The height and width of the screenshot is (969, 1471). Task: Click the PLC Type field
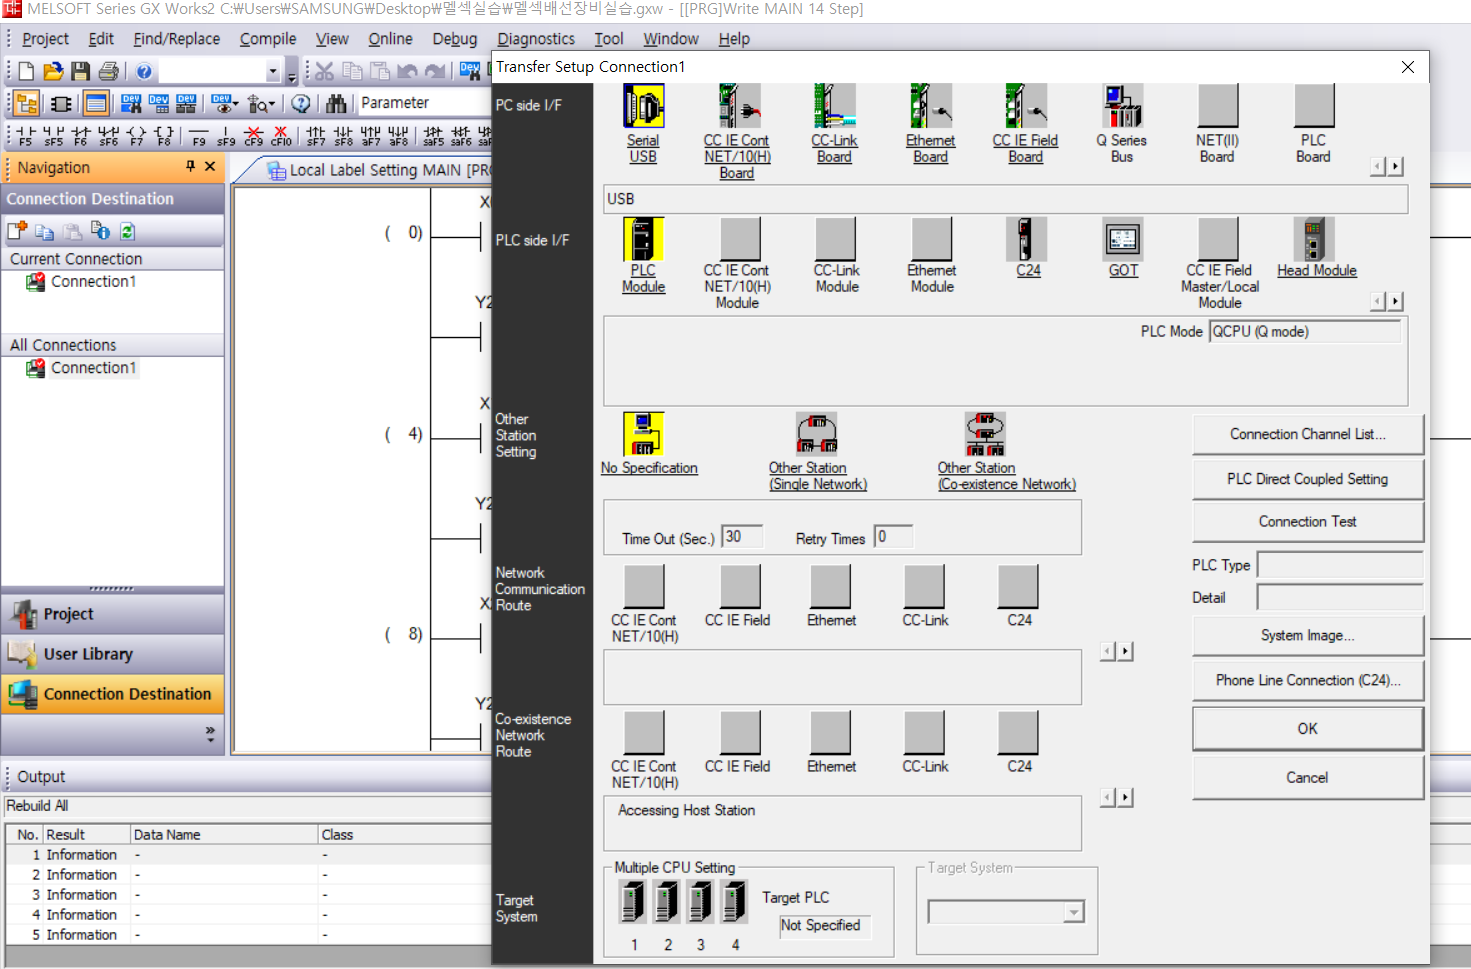(x=1340, y=565)
